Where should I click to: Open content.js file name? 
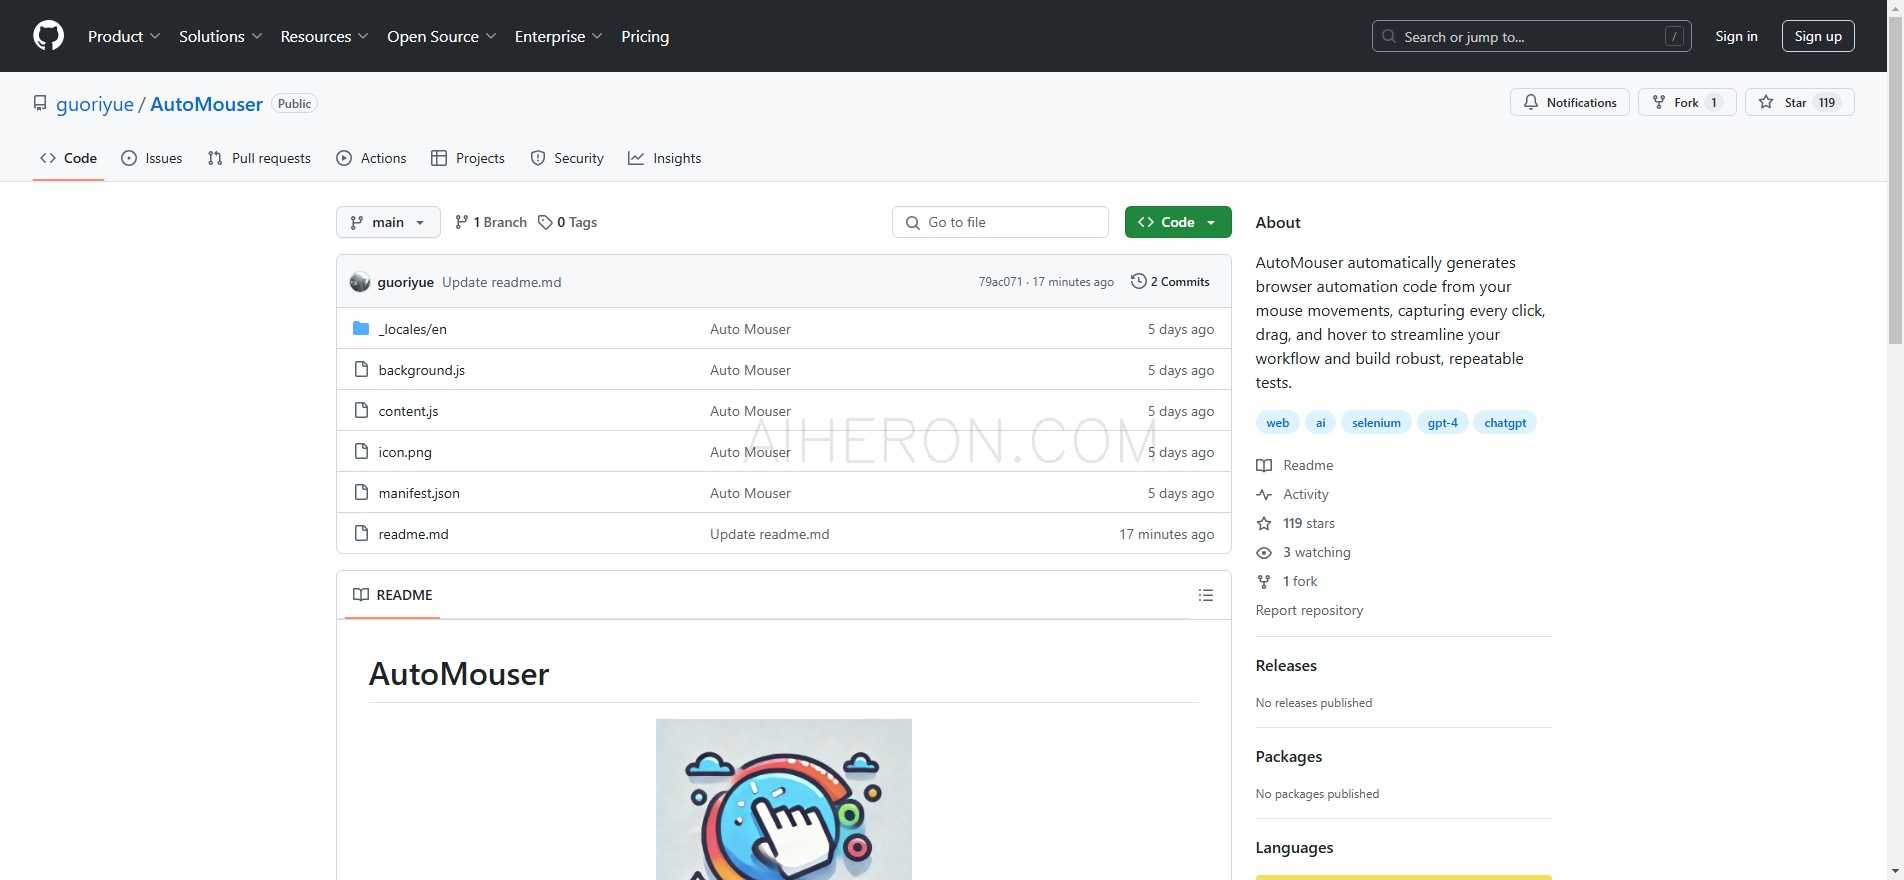pyautogui.click(x=408, y=411)
